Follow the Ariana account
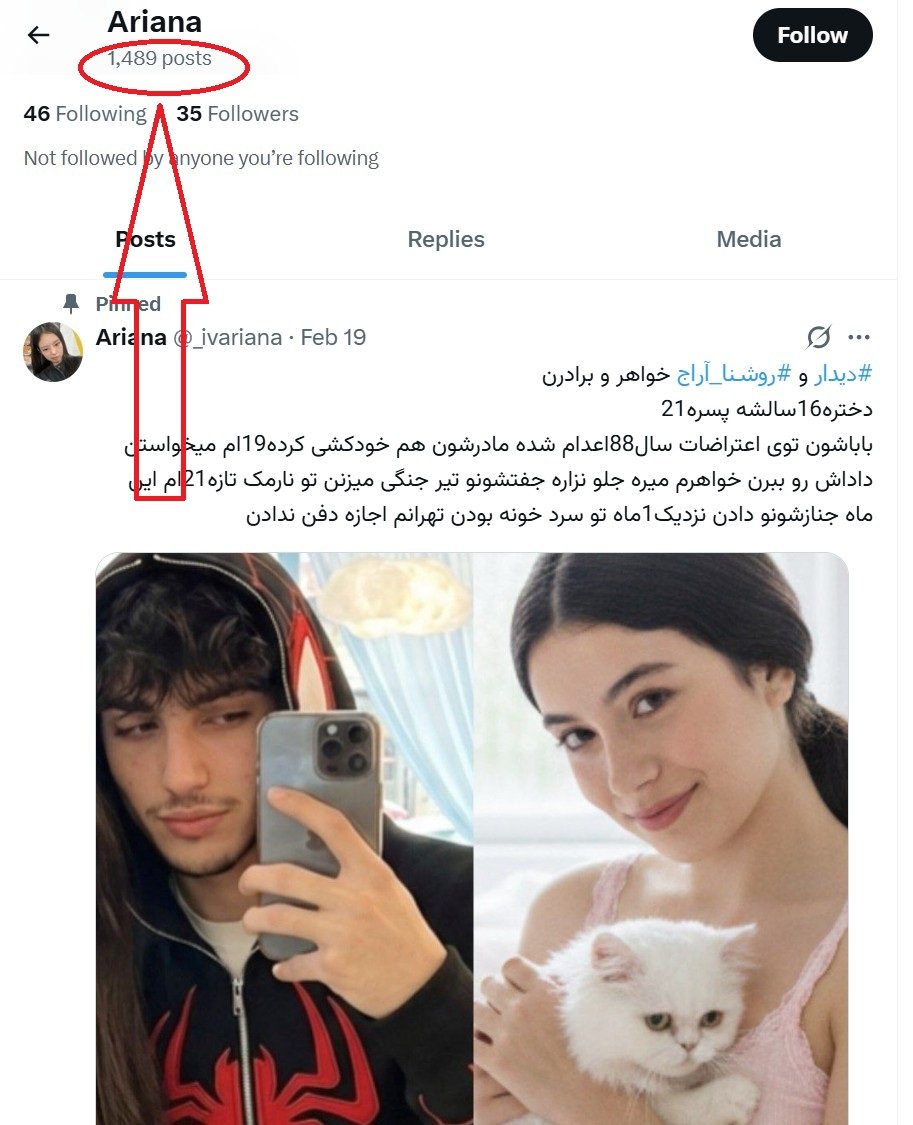The image size is (913, 1125). tap(812, 35)
